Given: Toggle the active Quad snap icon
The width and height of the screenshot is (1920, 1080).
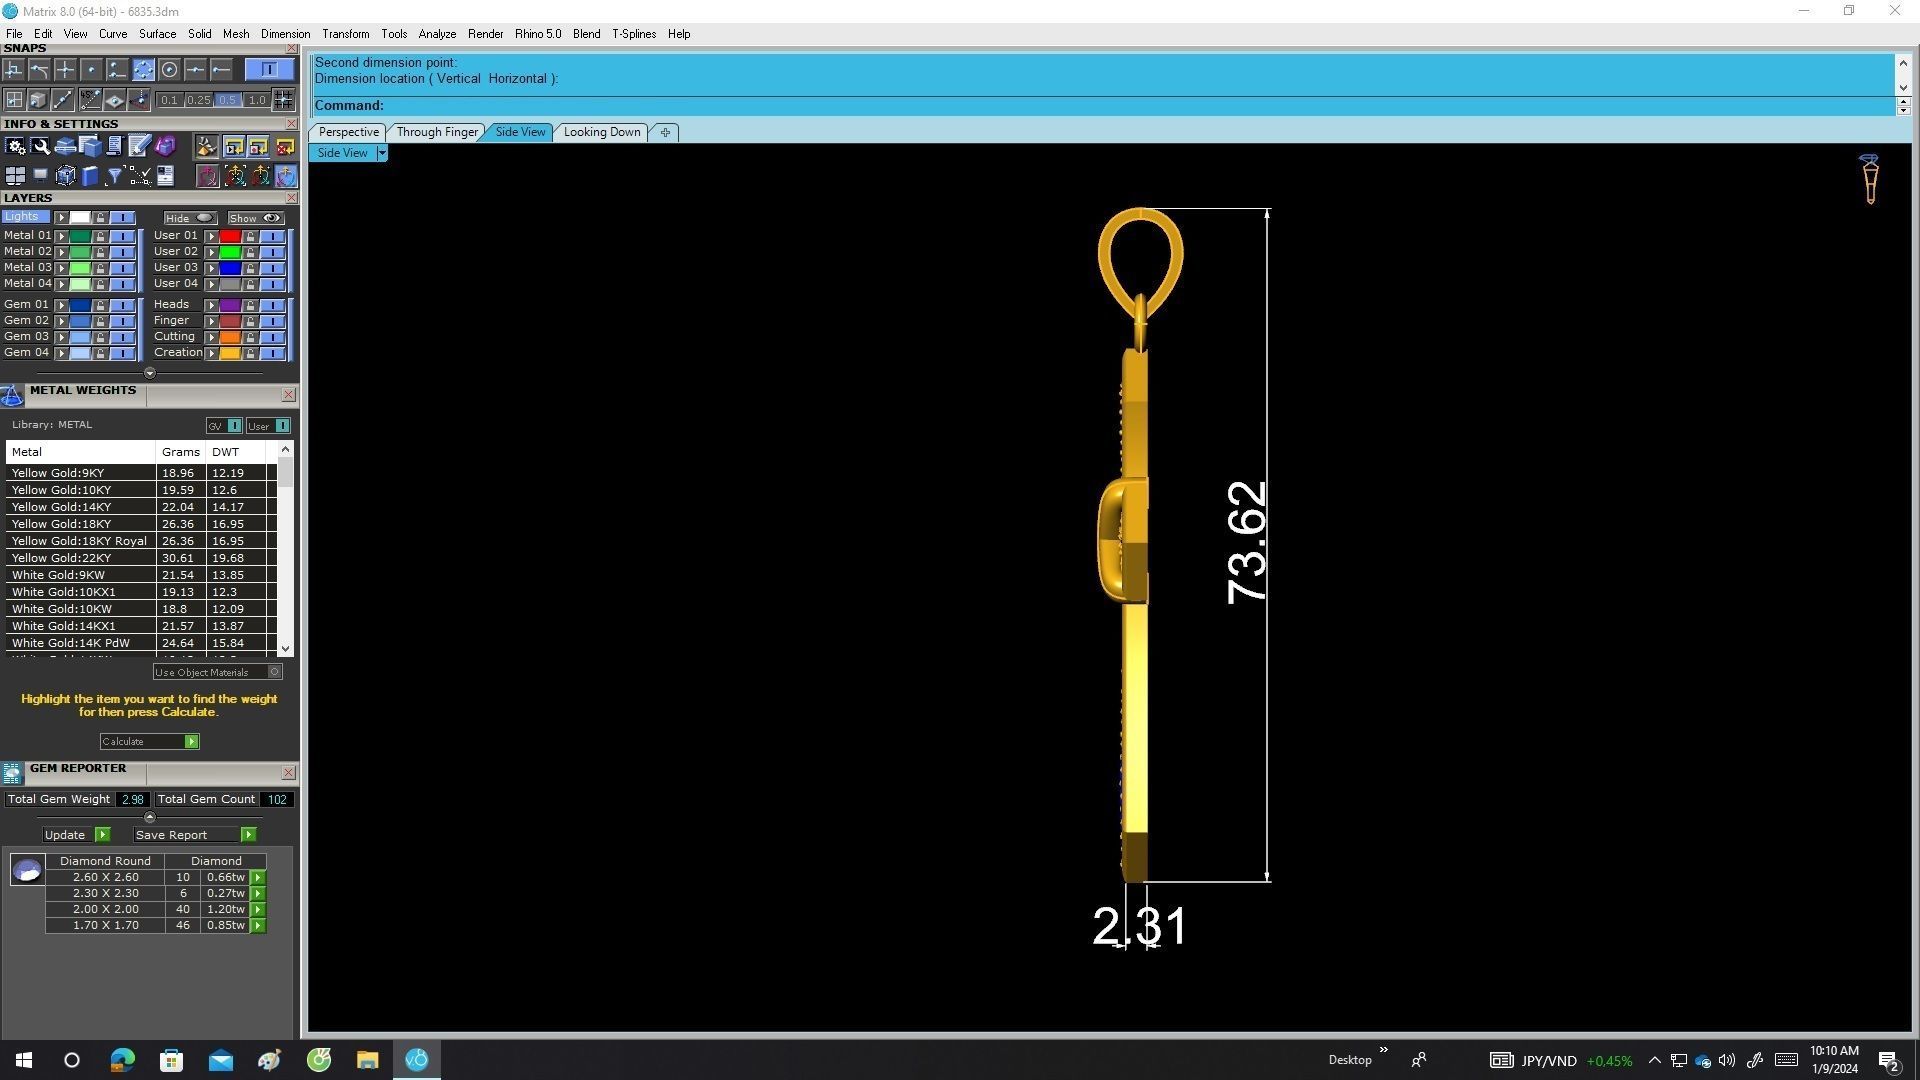Looking at the screenshot, I should [143, 69].
